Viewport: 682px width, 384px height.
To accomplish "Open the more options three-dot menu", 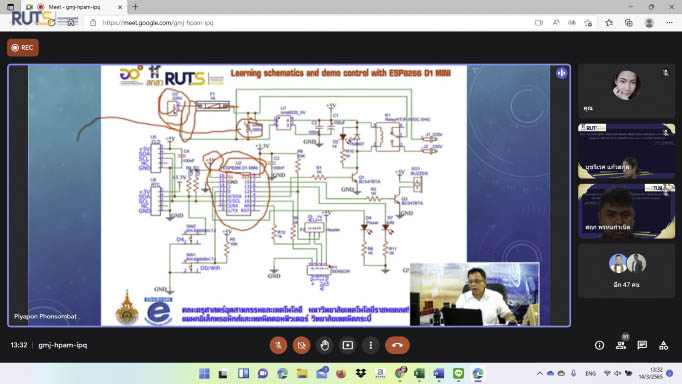I will [x=371, y=345].
